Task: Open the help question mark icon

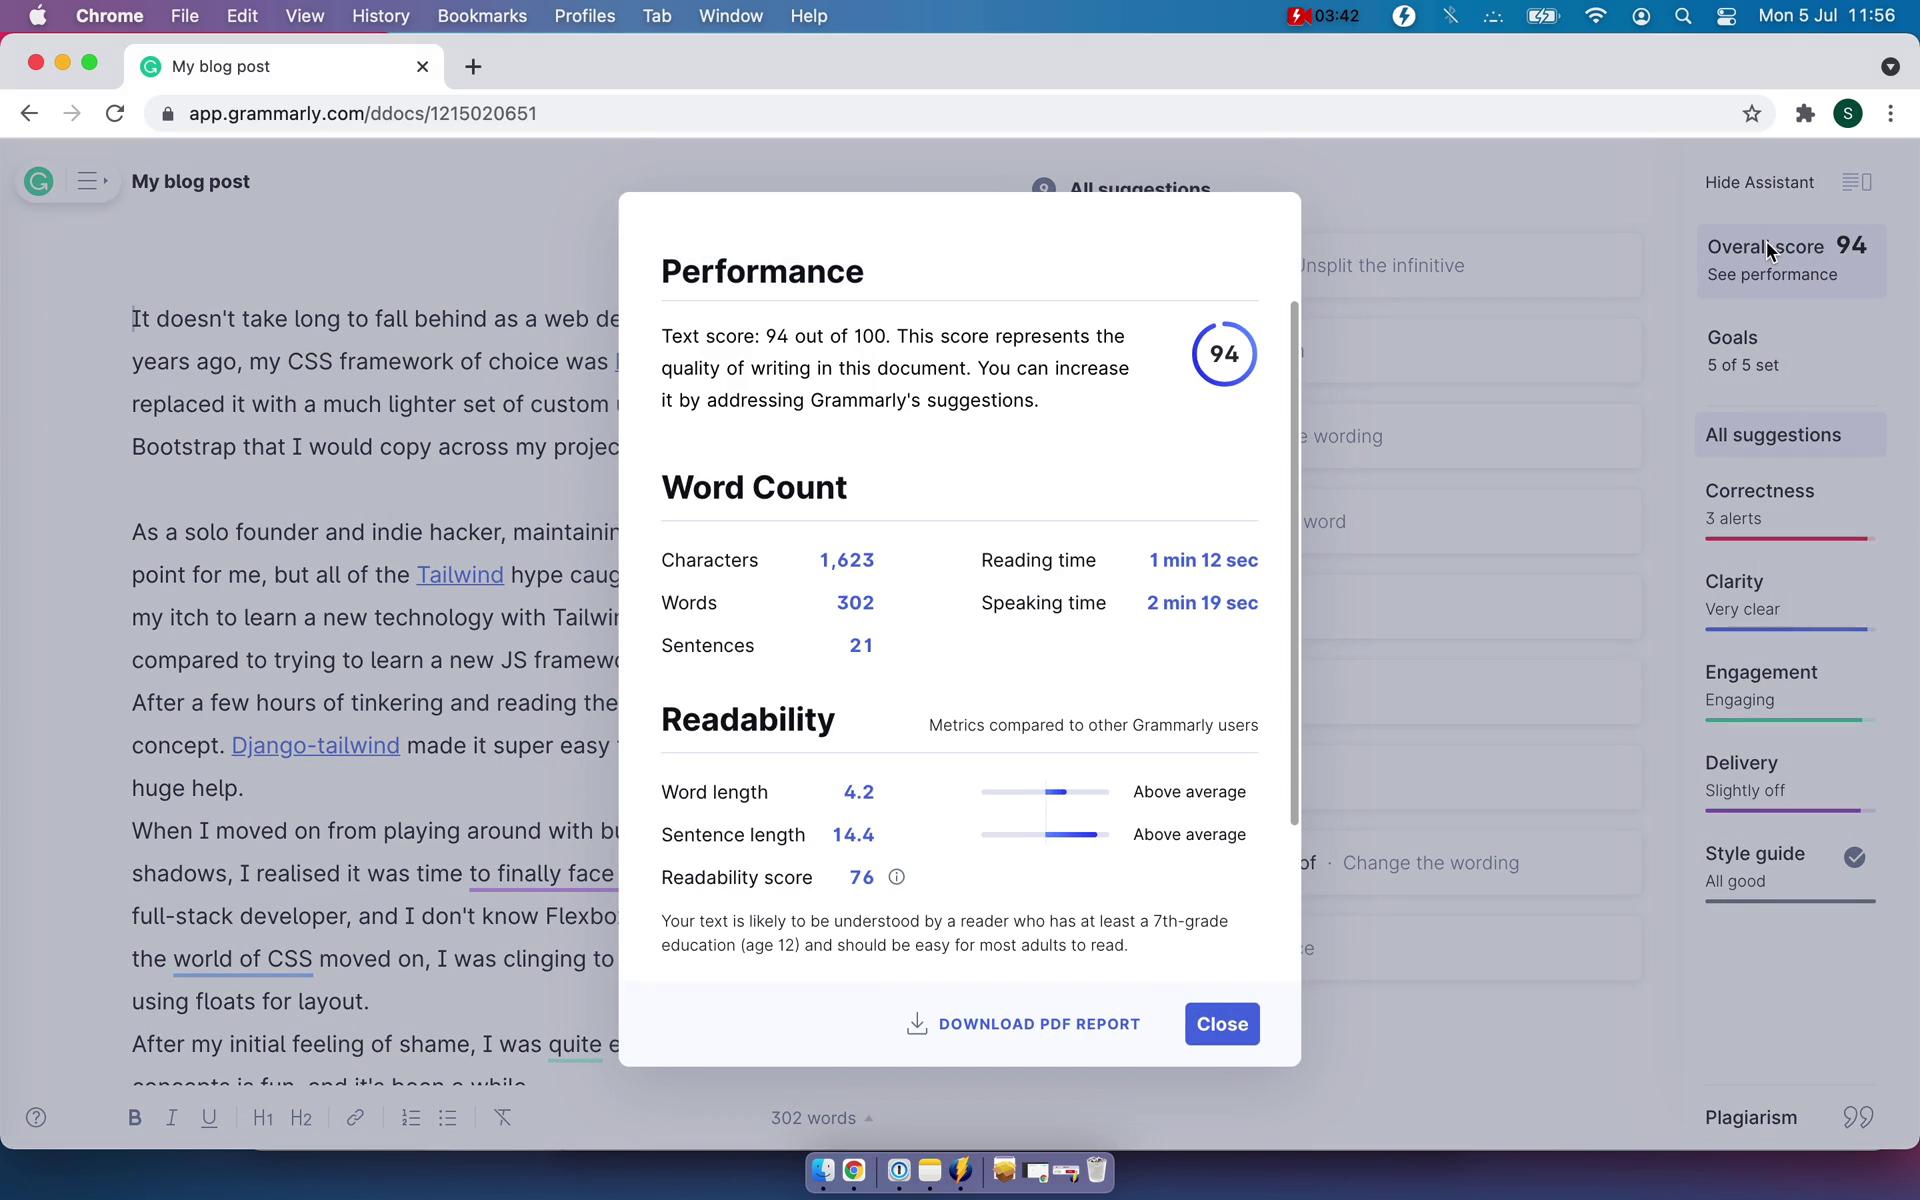Action: click(x=36, y=1118)
